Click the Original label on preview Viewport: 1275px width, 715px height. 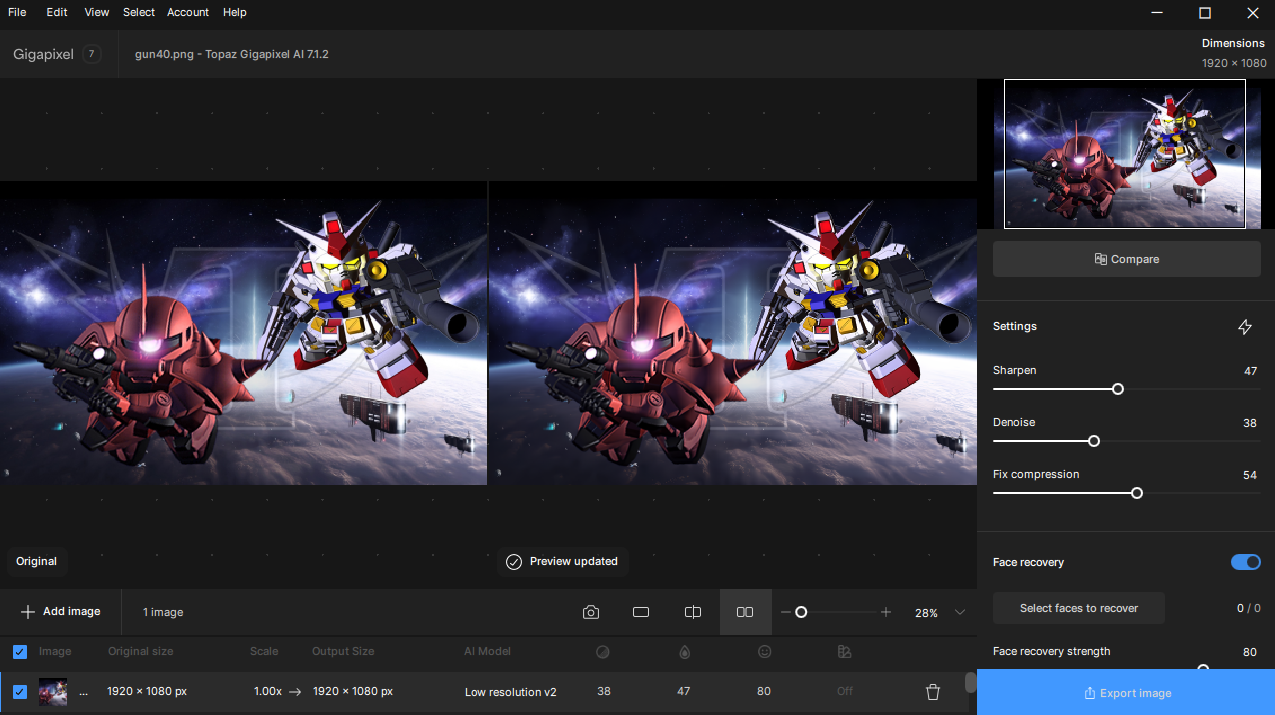point(37,562)
